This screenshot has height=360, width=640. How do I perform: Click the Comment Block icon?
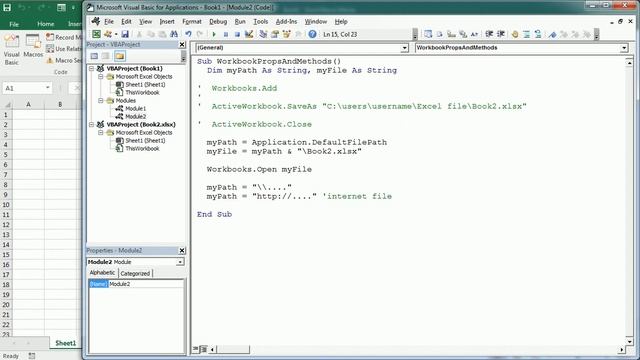click(x=527, y=34)
